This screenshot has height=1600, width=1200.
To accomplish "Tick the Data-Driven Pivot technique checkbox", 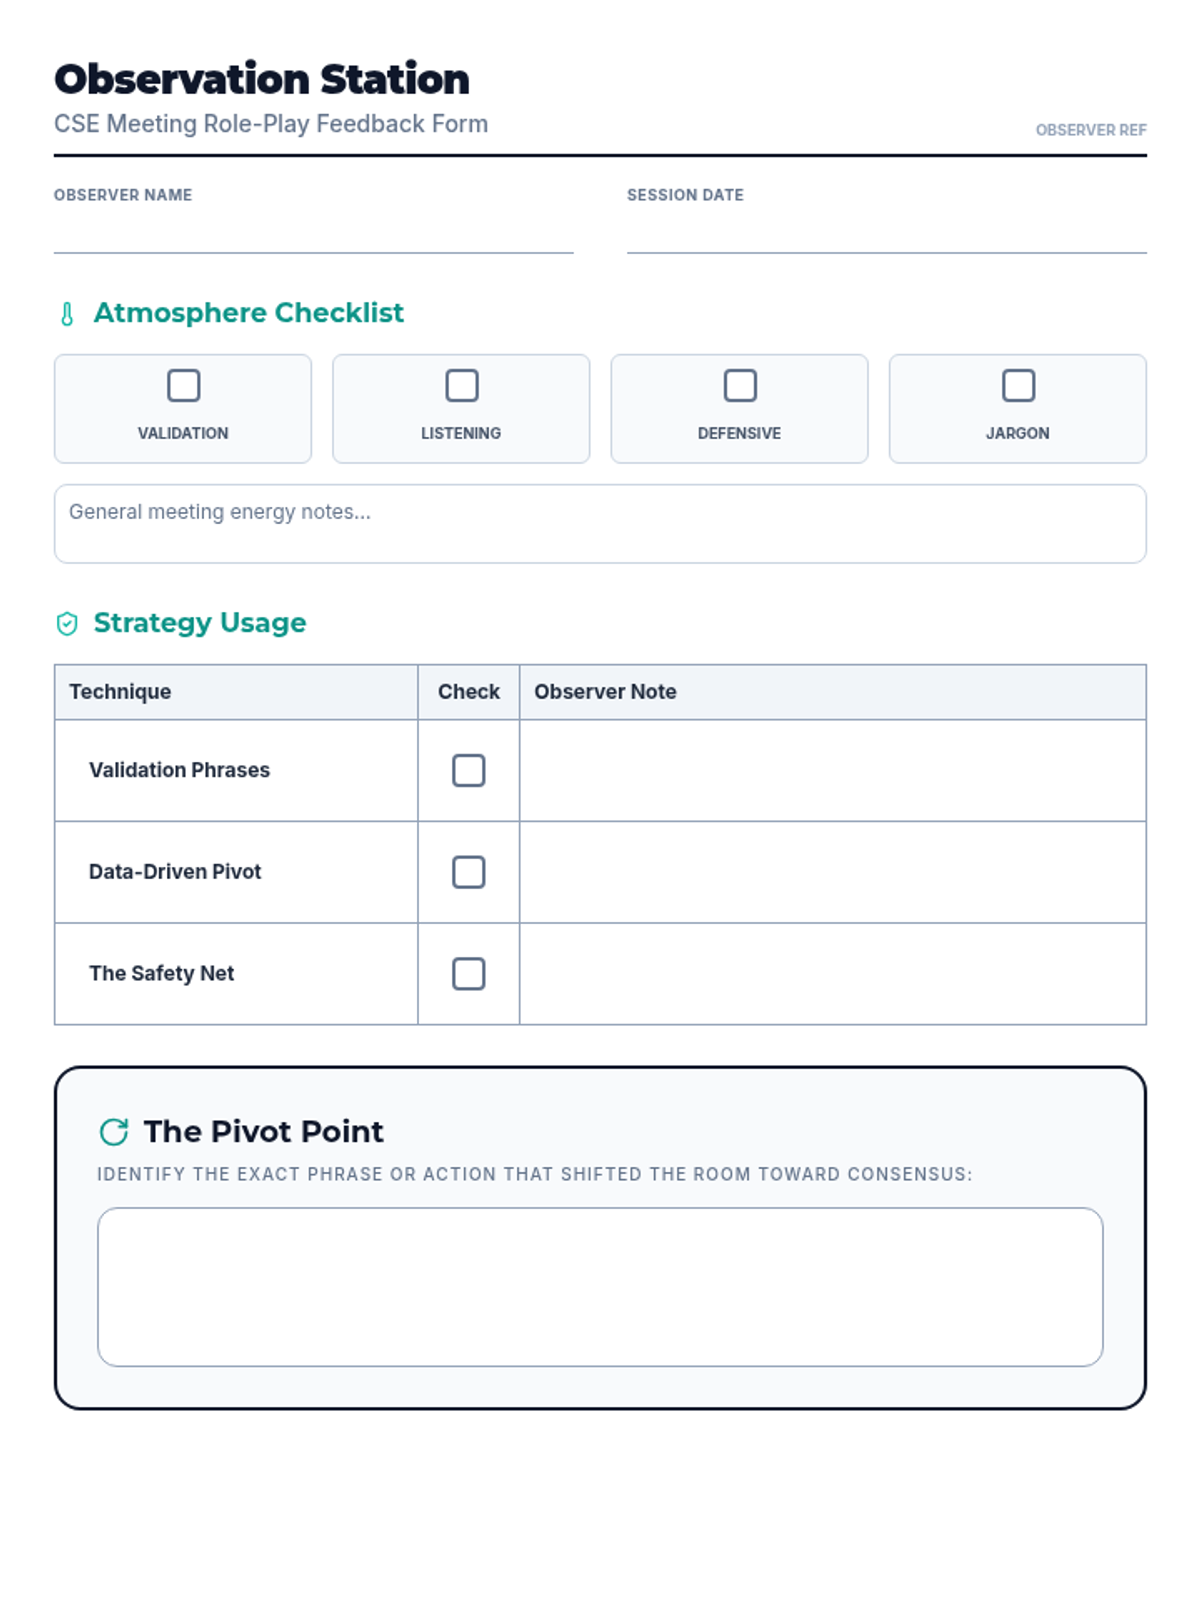I will point(468,872).
